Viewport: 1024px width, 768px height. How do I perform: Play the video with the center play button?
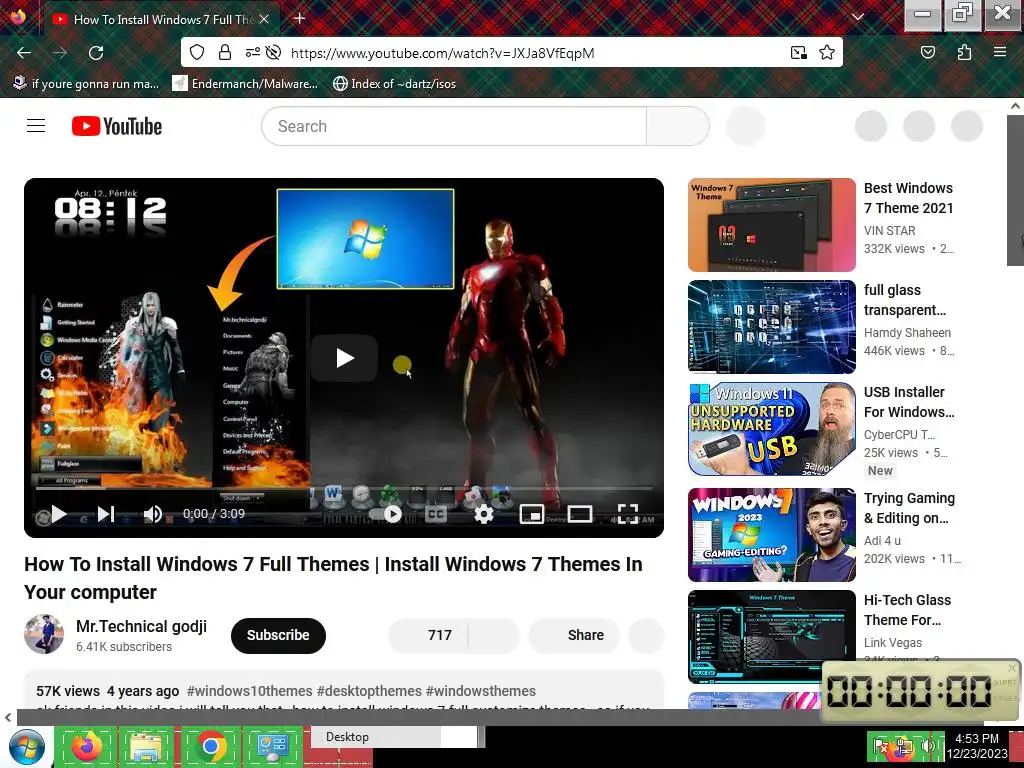[344, 358]
